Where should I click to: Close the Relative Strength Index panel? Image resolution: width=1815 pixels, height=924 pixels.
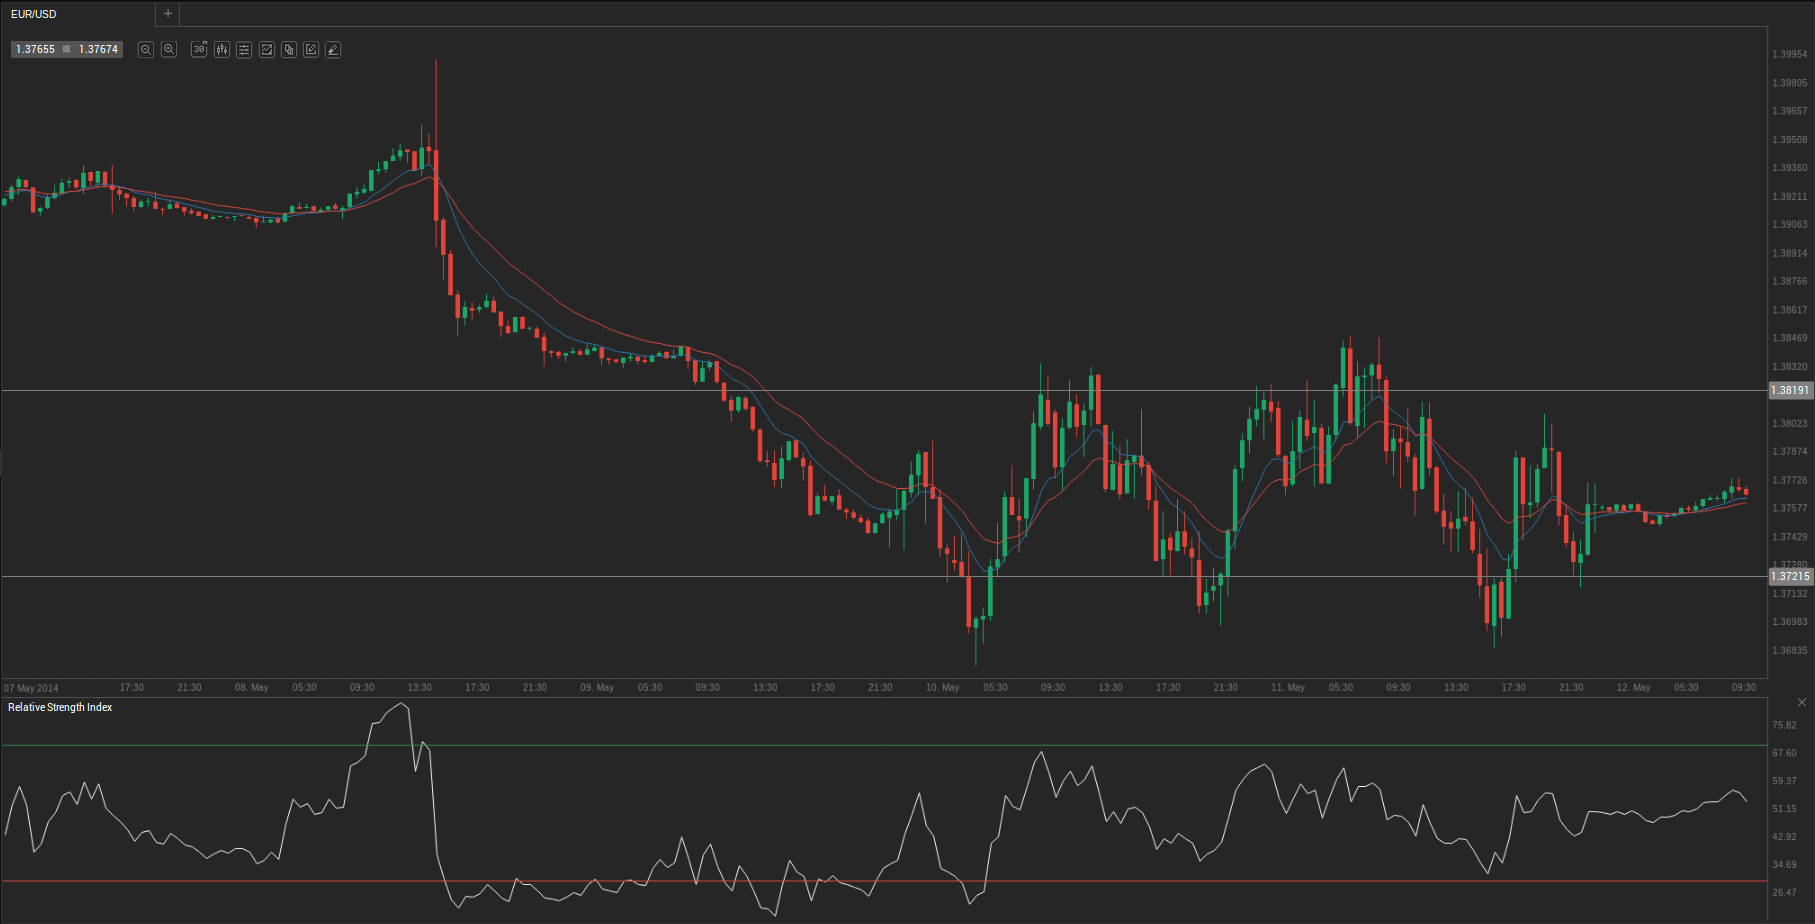(x=1802, y=703)
